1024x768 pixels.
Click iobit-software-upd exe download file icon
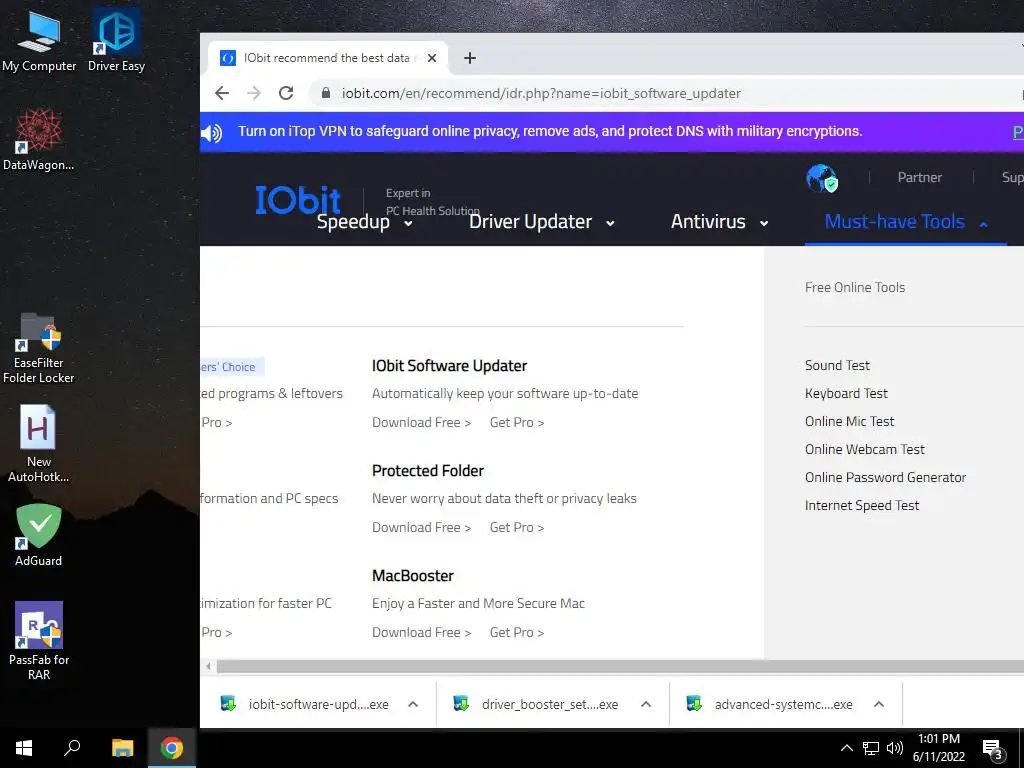pos(228,703)
